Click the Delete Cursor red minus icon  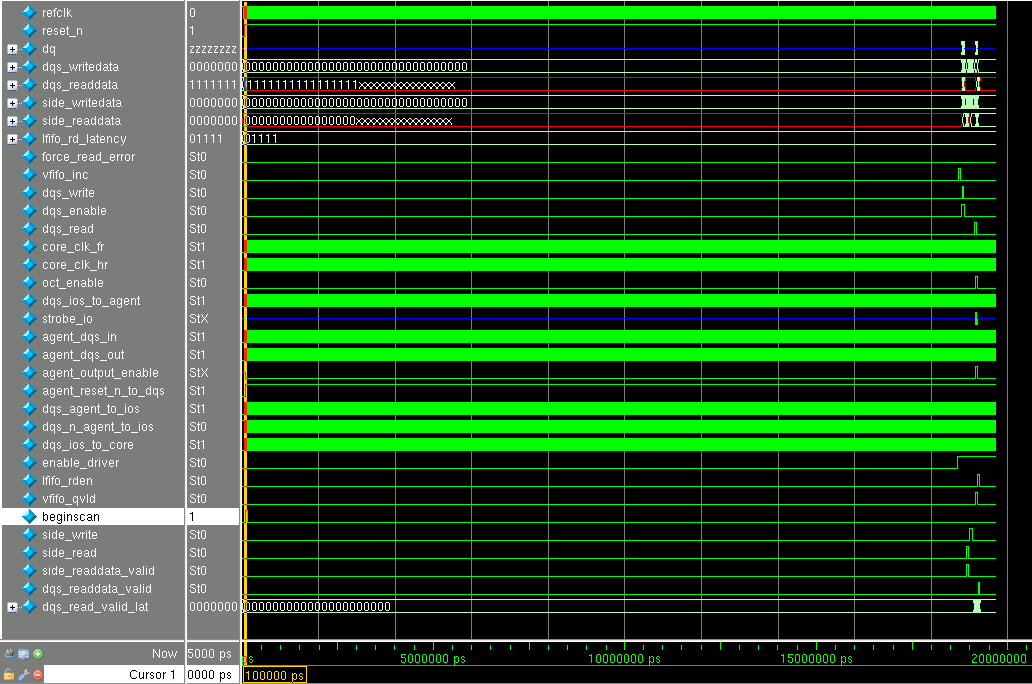pyautogui.click(x=38, y=675)
